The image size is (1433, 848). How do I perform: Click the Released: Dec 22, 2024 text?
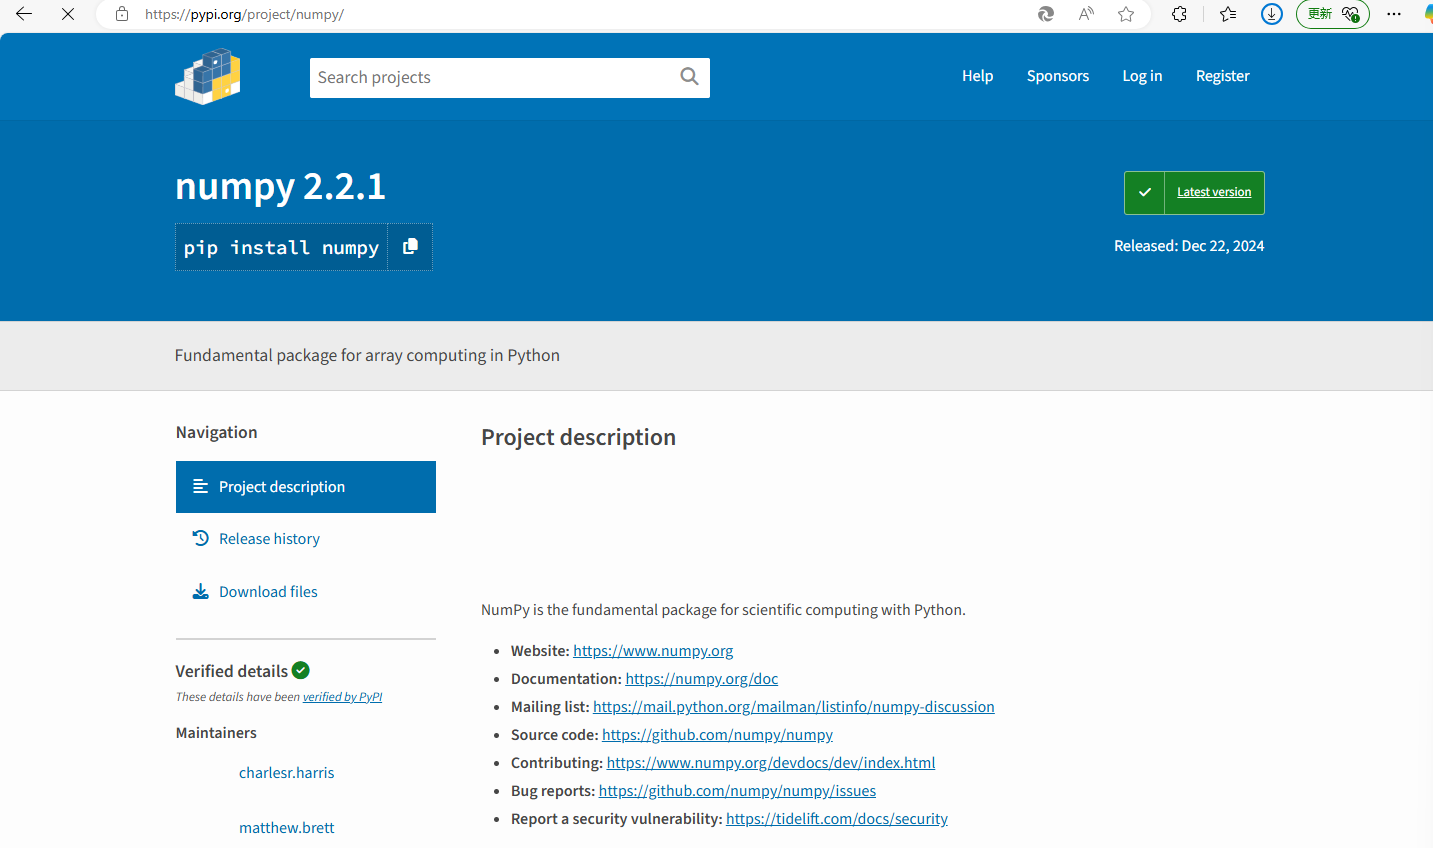[1189, 246]
